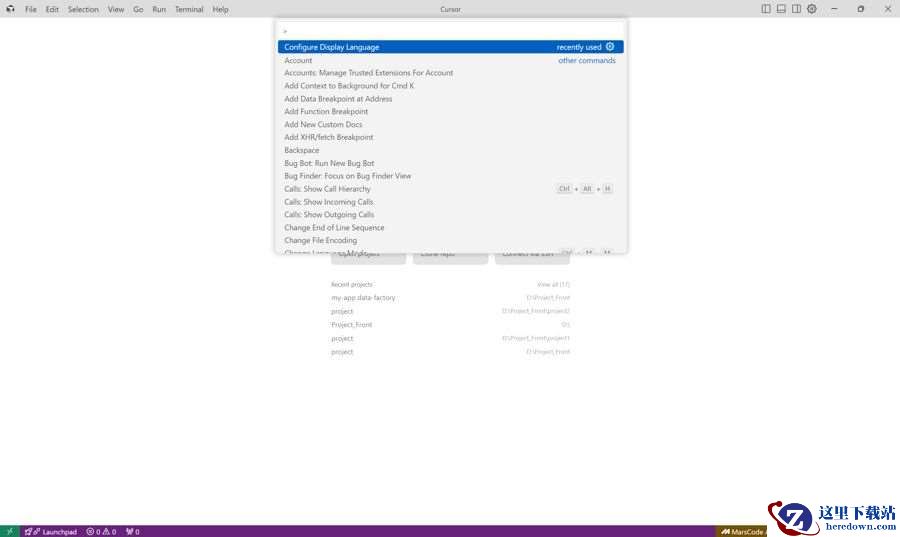Open the Help menu
This screenshot has height=537, width=900.
220,9
